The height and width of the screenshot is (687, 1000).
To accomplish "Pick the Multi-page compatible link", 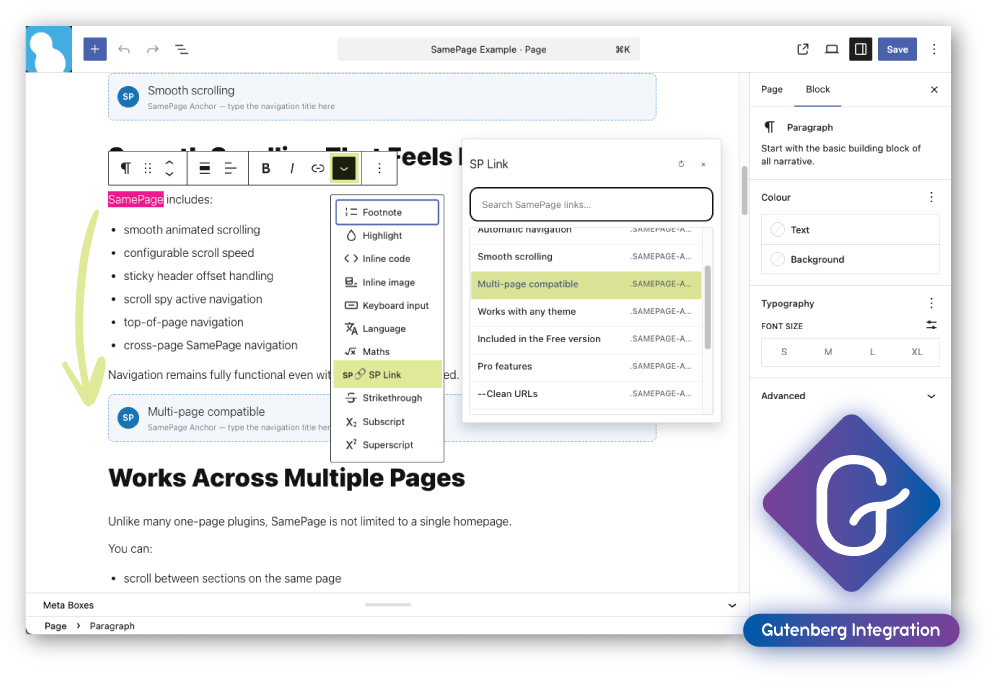I will [585, 284].
